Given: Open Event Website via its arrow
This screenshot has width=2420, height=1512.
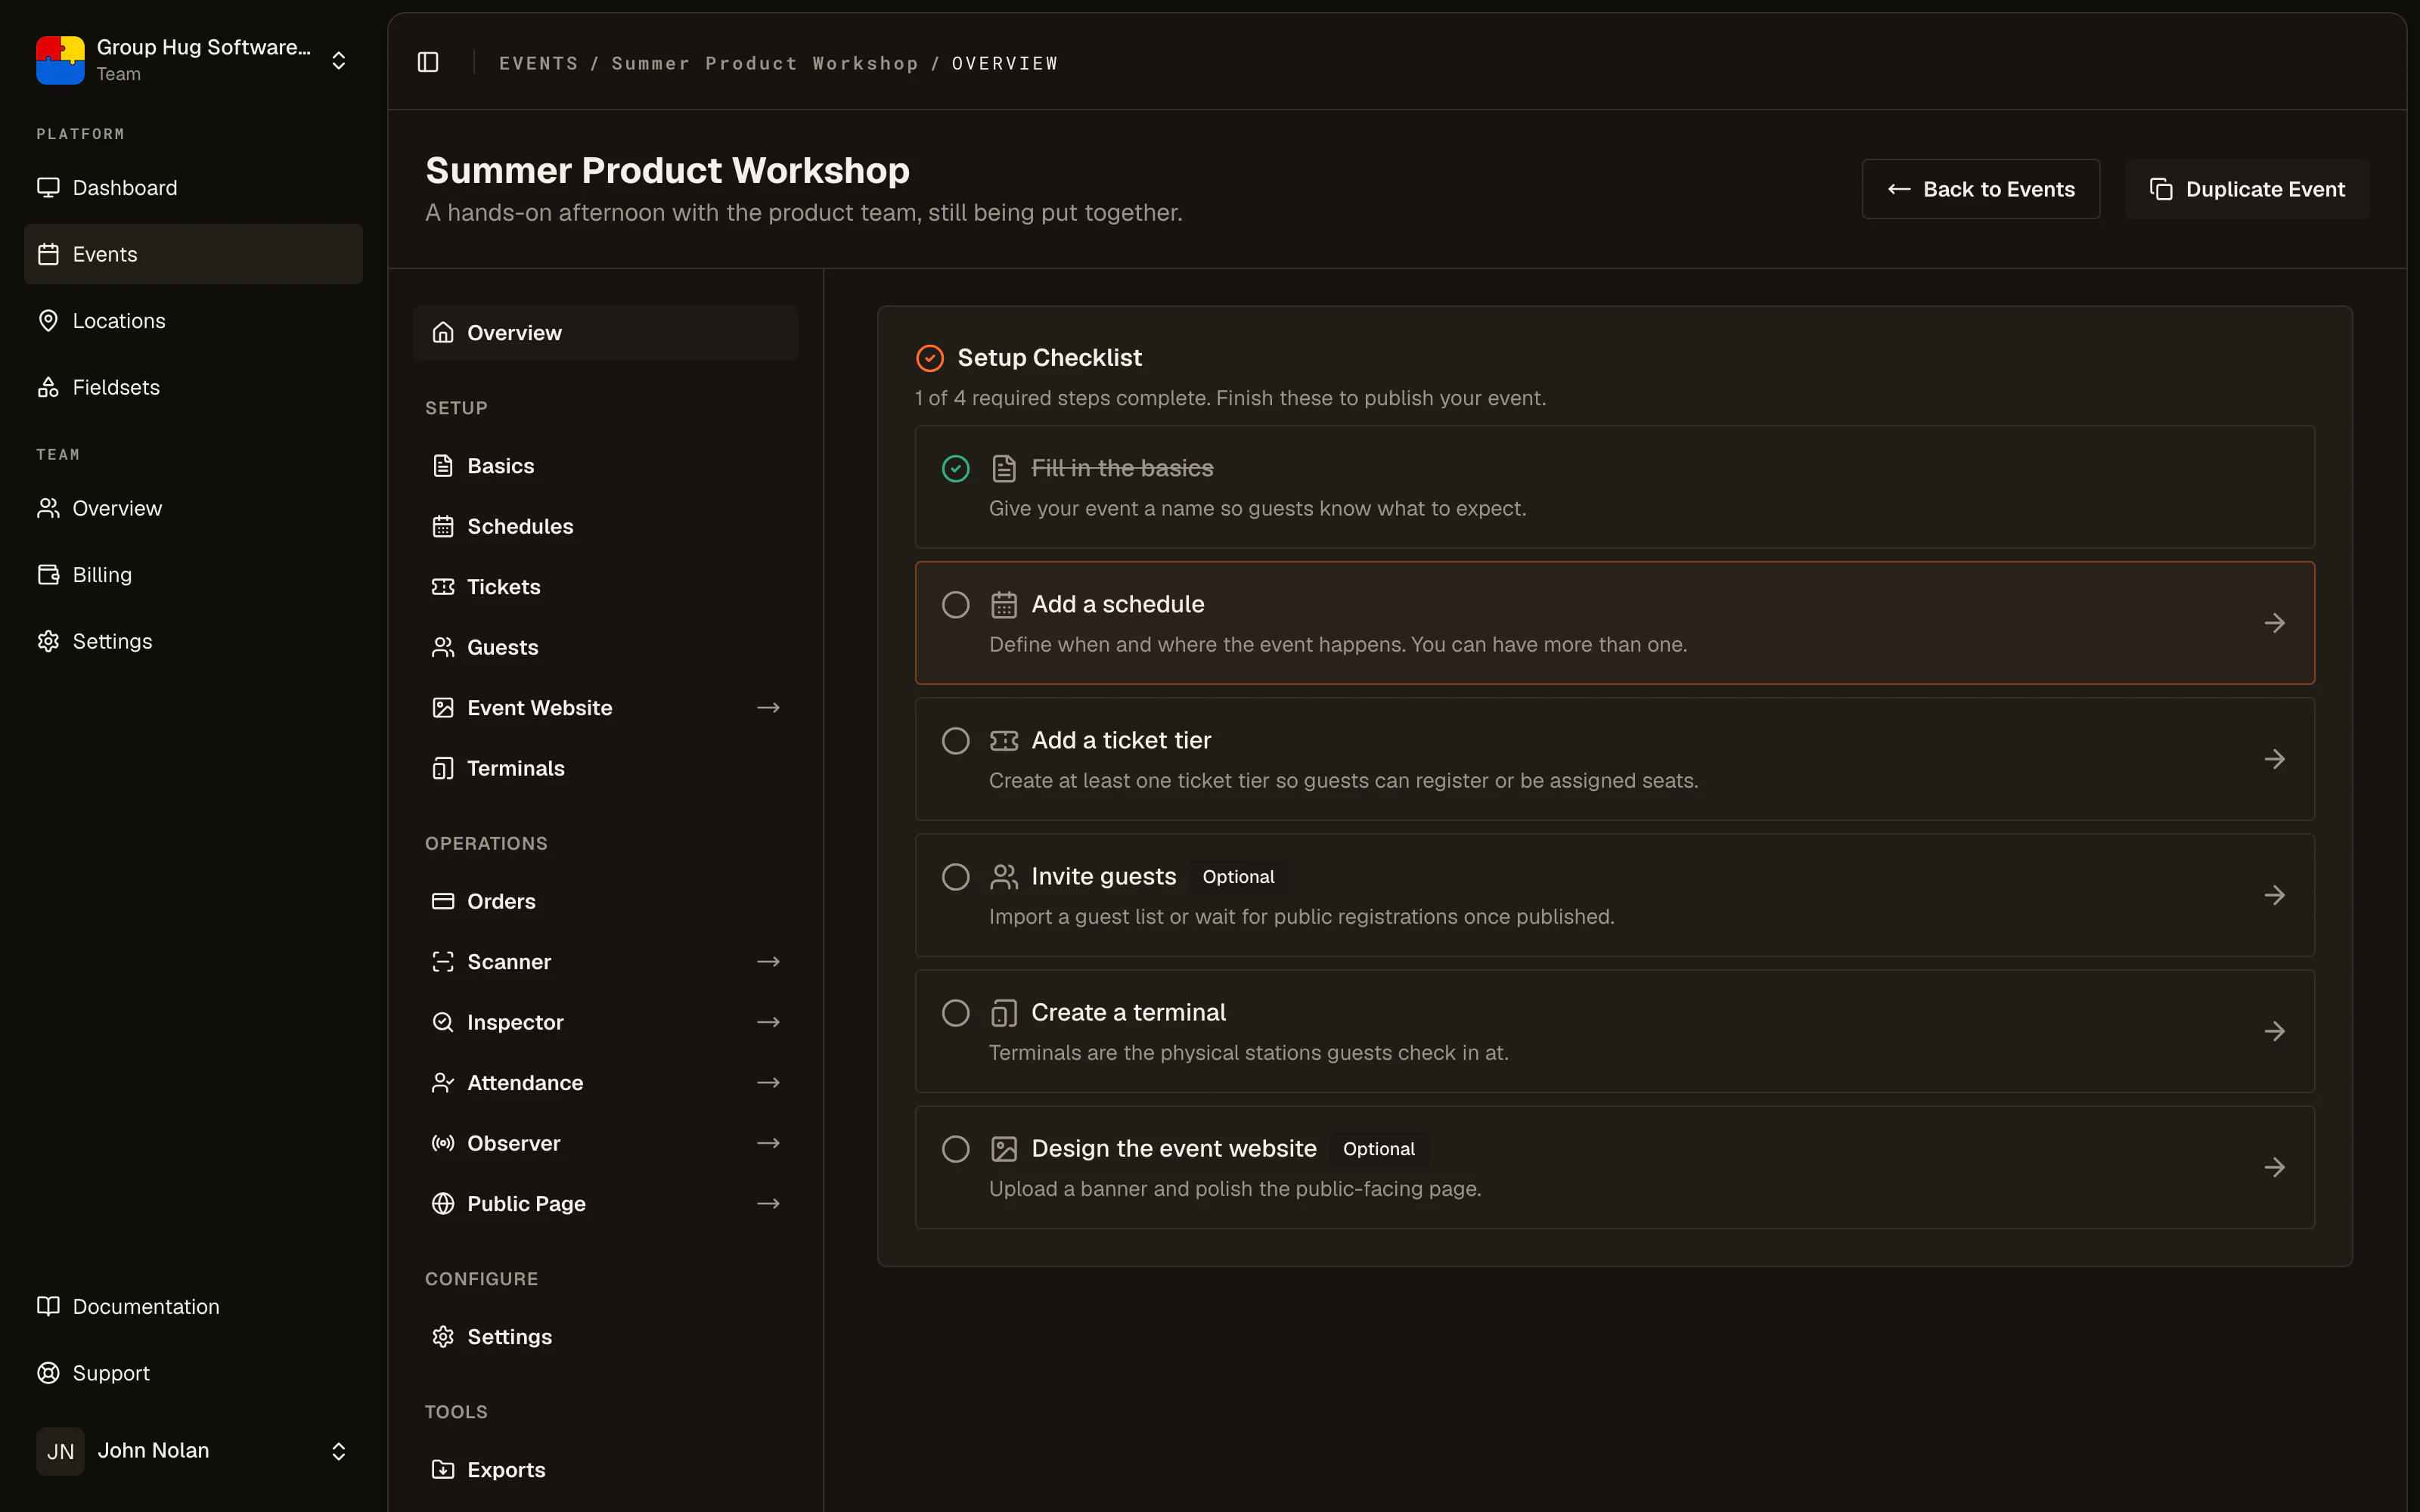Looking at the screenshot, I should tap(768, 708).
